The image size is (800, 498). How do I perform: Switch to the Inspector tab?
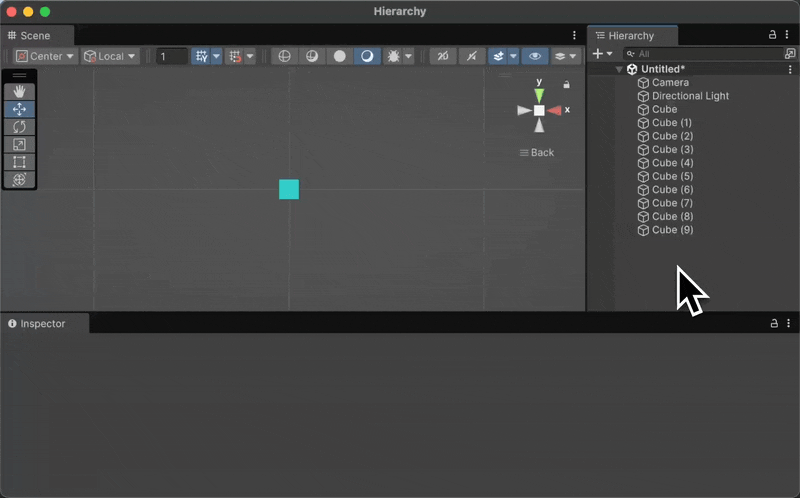[45, 323]
